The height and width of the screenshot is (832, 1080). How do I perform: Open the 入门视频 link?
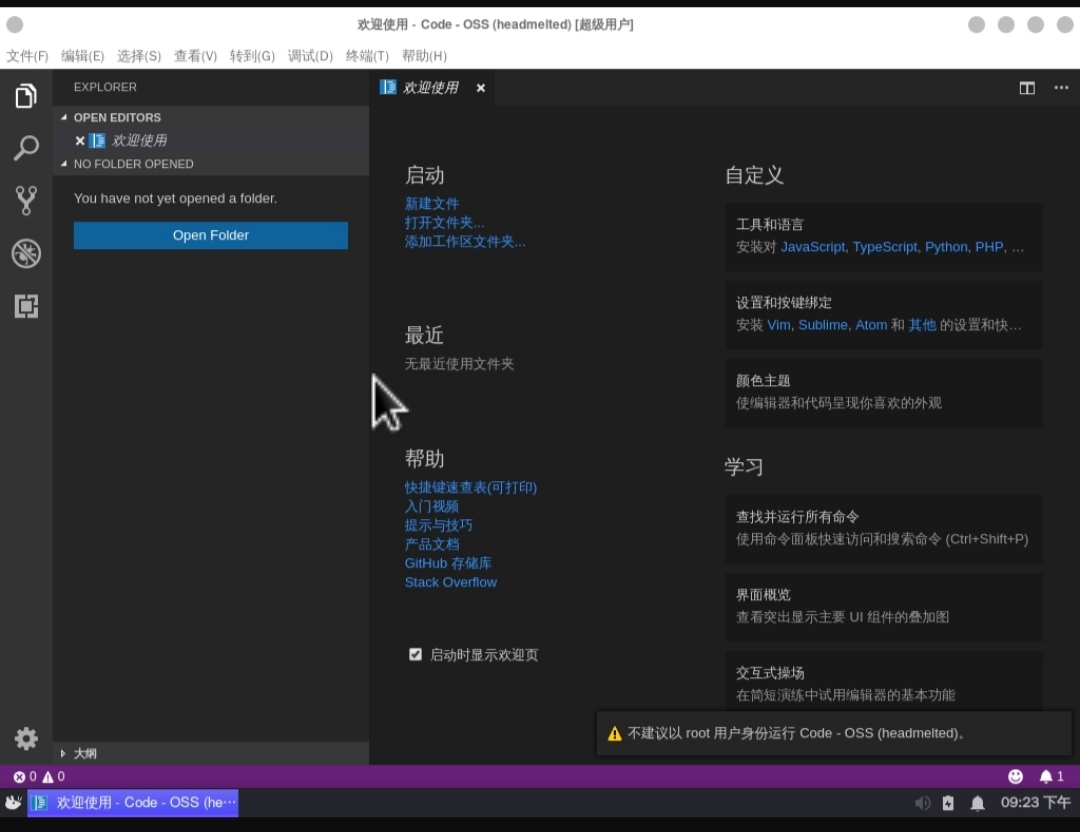pyautogui.click(x=432, y=506)
